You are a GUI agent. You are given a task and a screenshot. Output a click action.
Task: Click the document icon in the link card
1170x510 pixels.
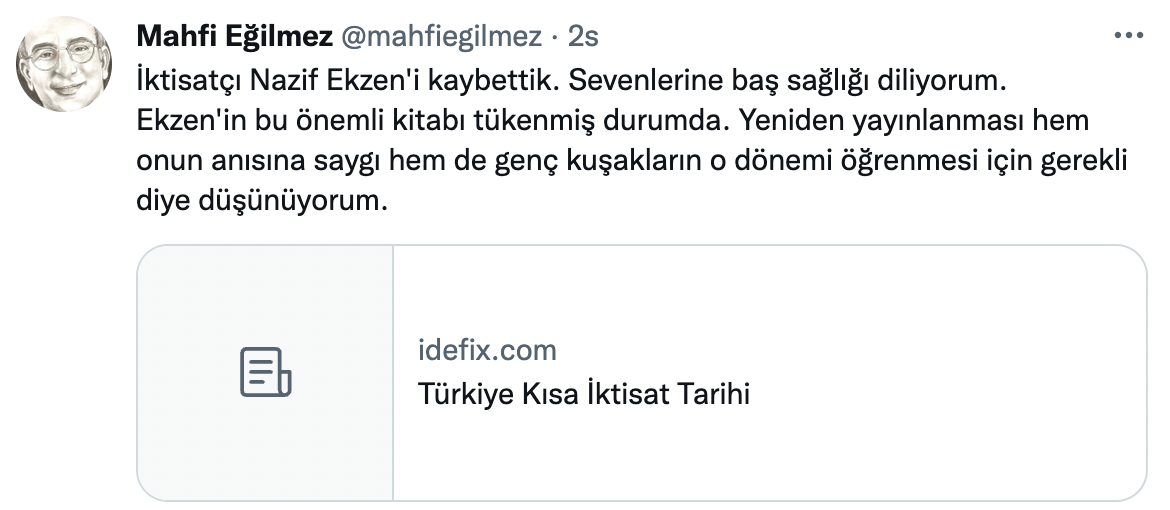(265, 372)
